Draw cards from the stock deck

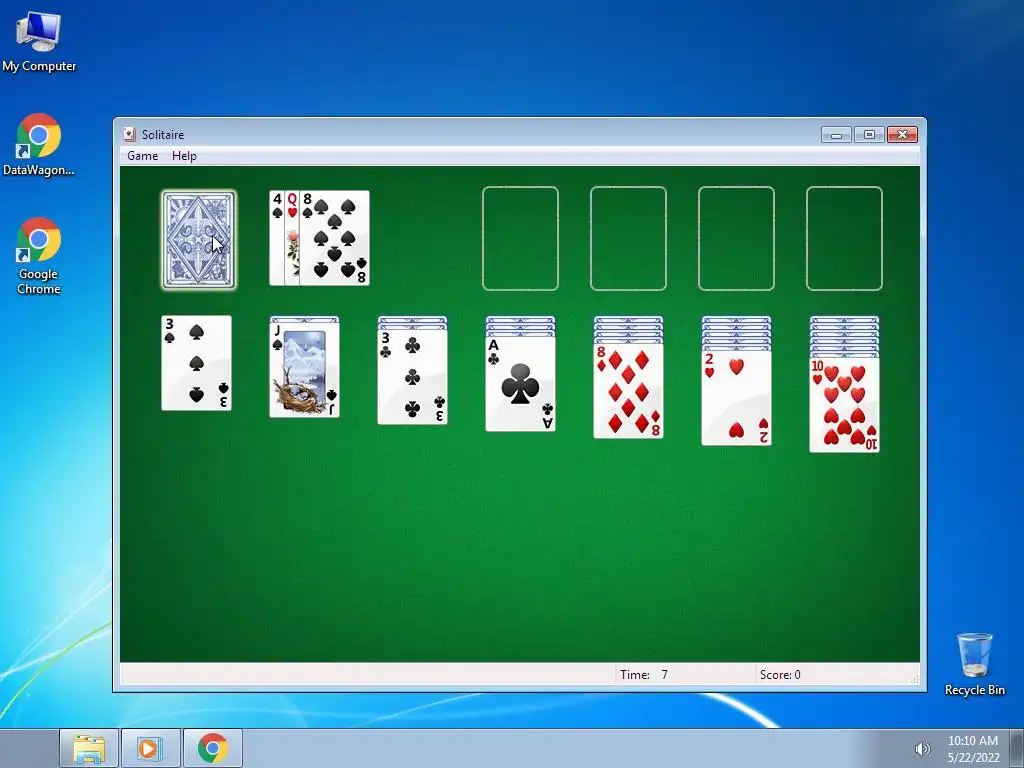click(199, 240)
